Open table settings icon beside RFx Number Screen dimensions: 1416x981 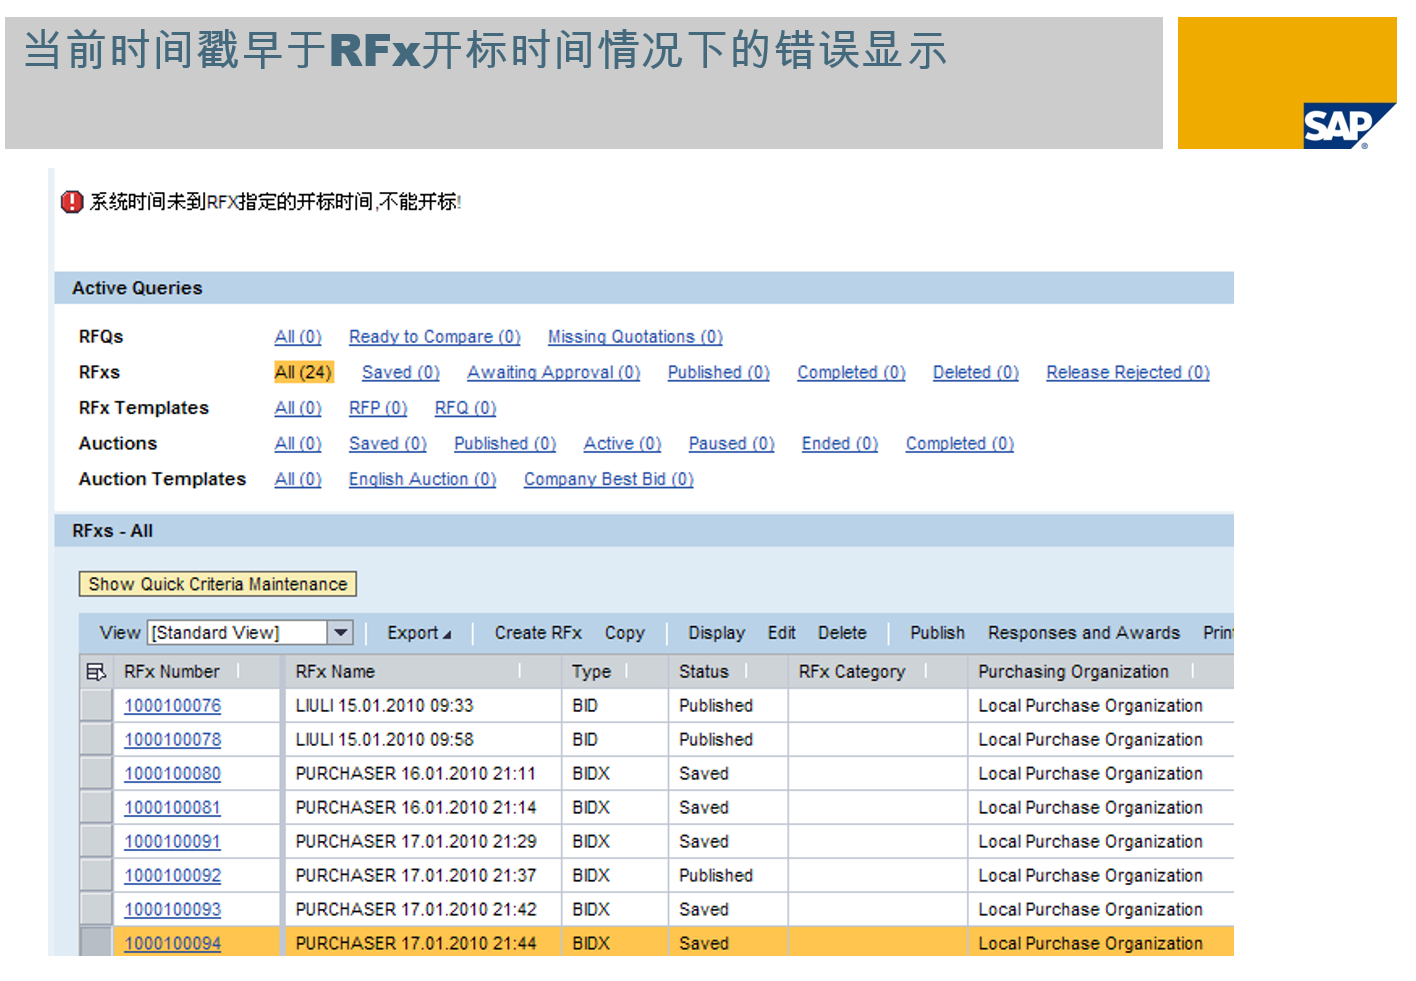coord(96,672)
